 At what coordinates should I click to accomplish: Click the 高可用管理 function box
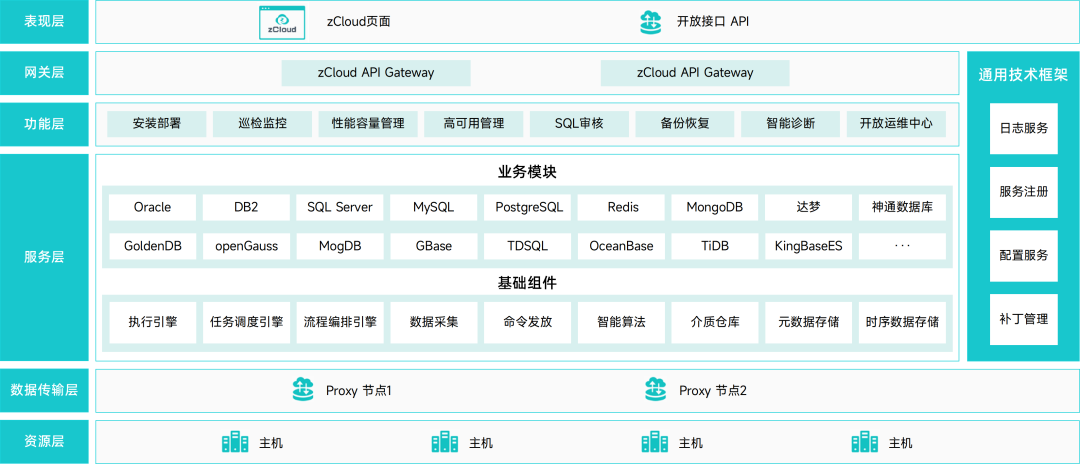474,125
